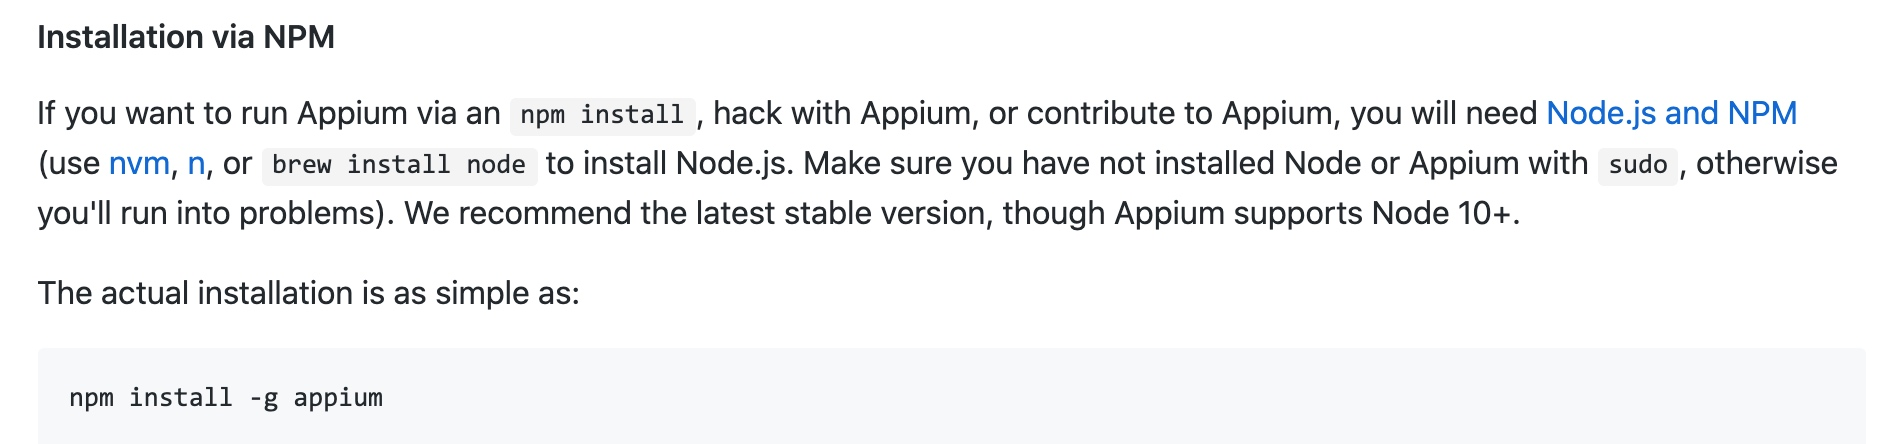This screenshot has height=444, width=1904.
Task: Click the phrase "hack with Appium"
Action: pyautogui.click(x=840, y=113)
